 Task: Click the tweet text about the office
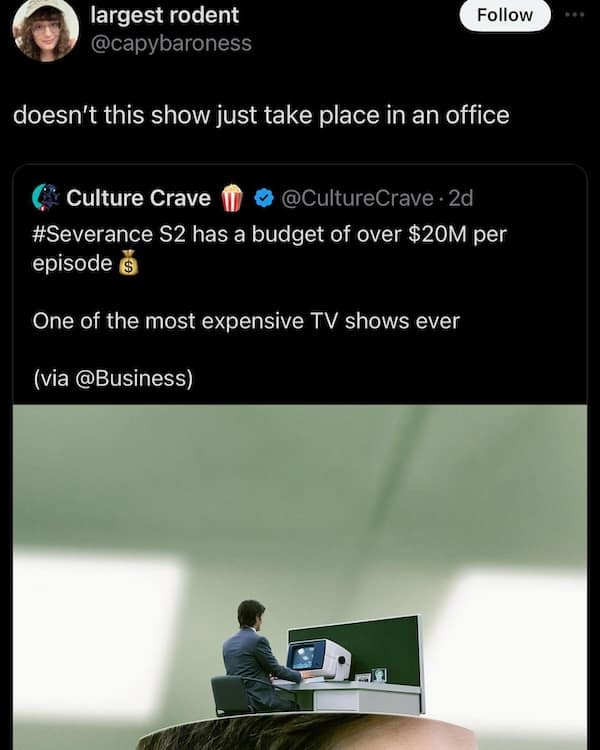261,115
